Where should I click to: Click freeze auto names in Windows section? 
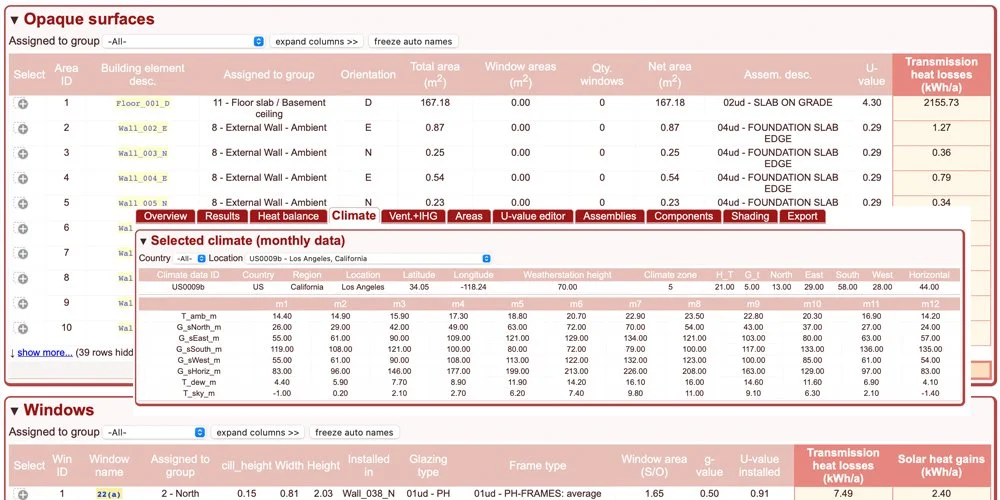[x=355, y=432]
